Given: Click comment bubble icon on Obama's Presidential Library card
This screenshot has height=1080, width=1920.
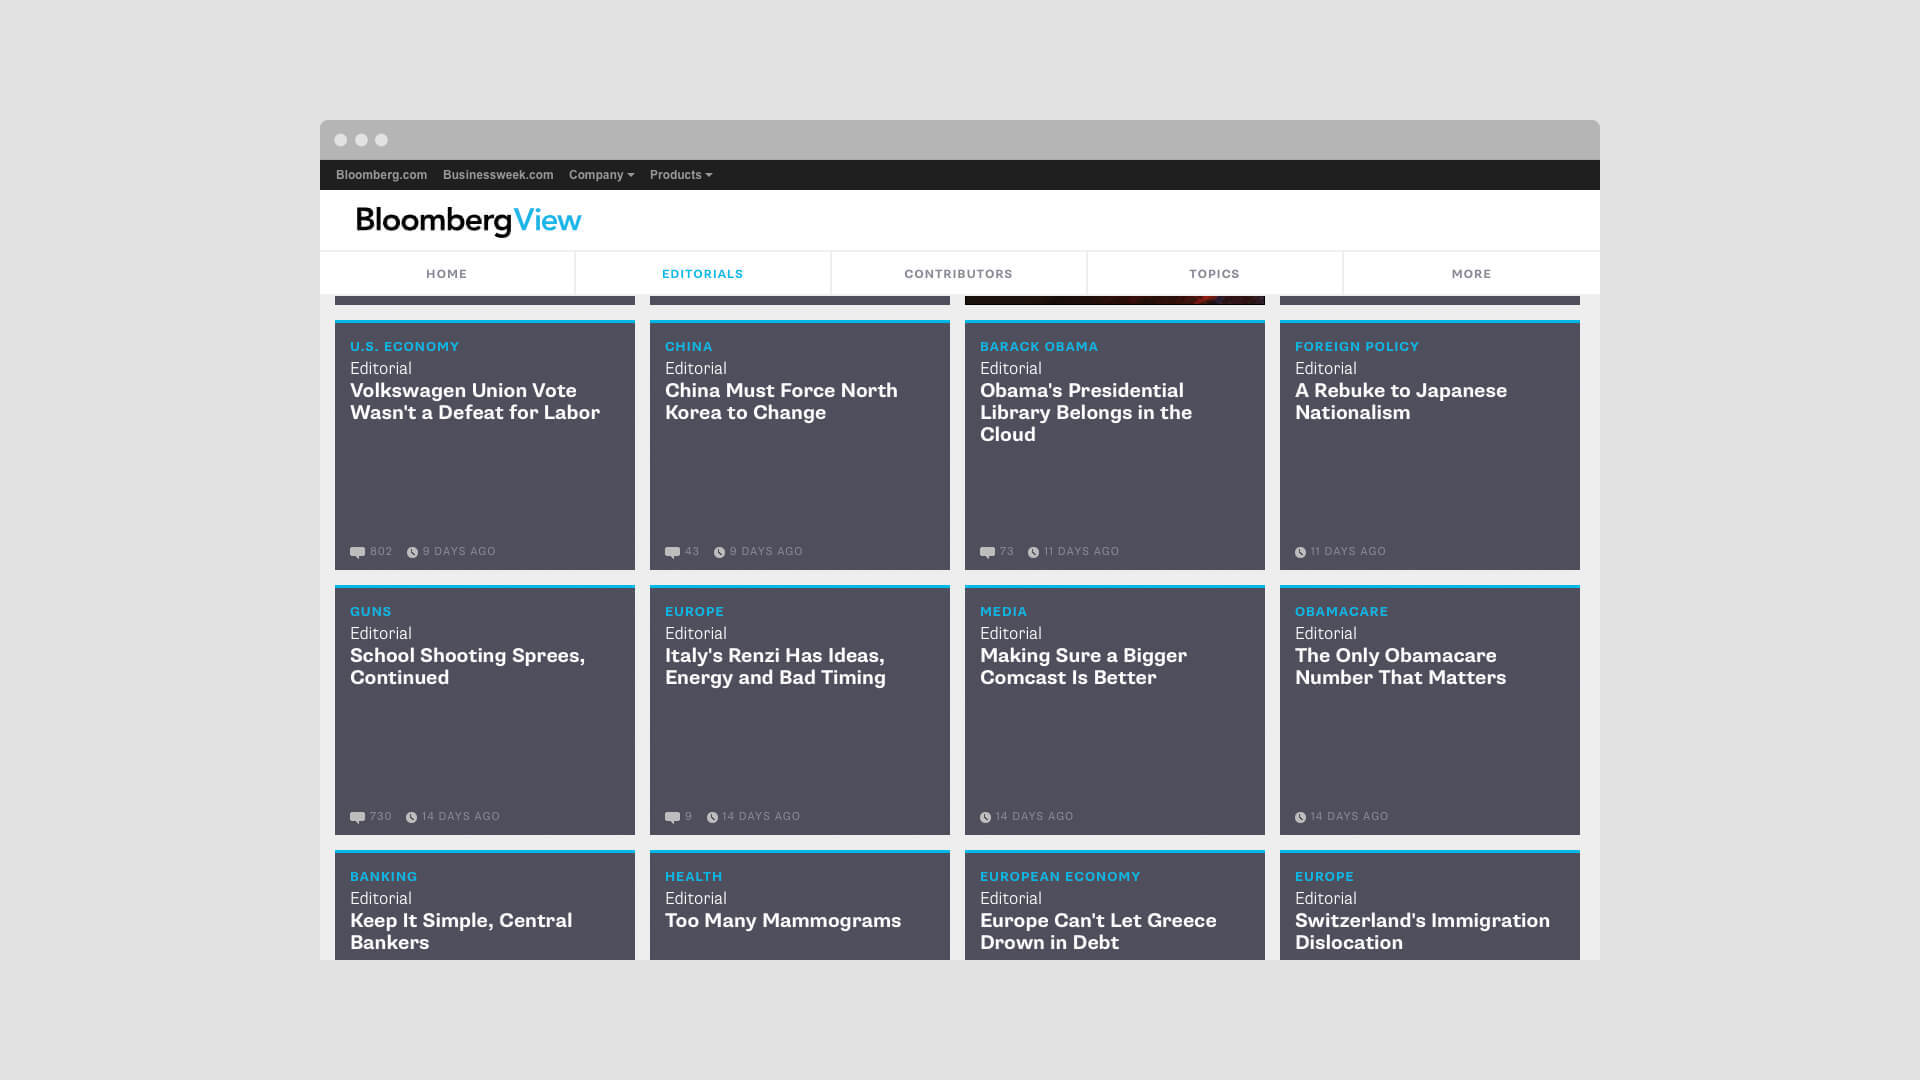Looking at the screenshot, I should pos(987,552).
